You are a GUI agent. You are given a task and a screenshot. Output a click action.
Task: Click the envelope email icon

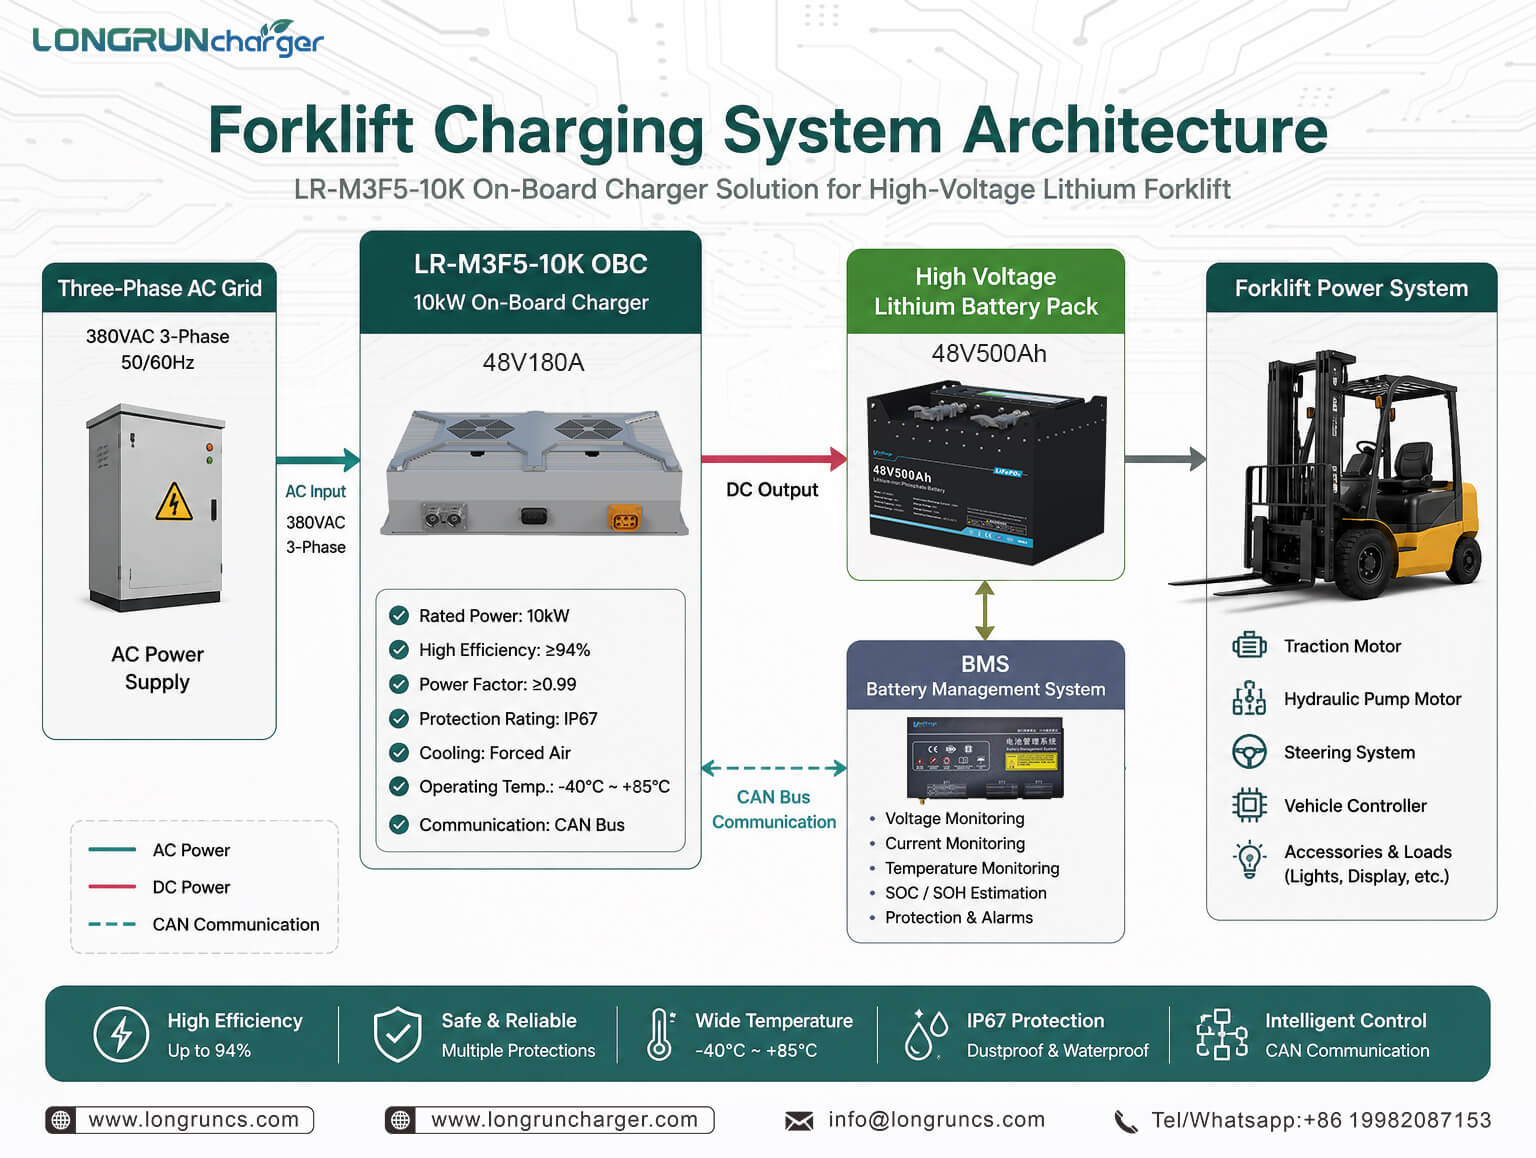[799, 1121]
